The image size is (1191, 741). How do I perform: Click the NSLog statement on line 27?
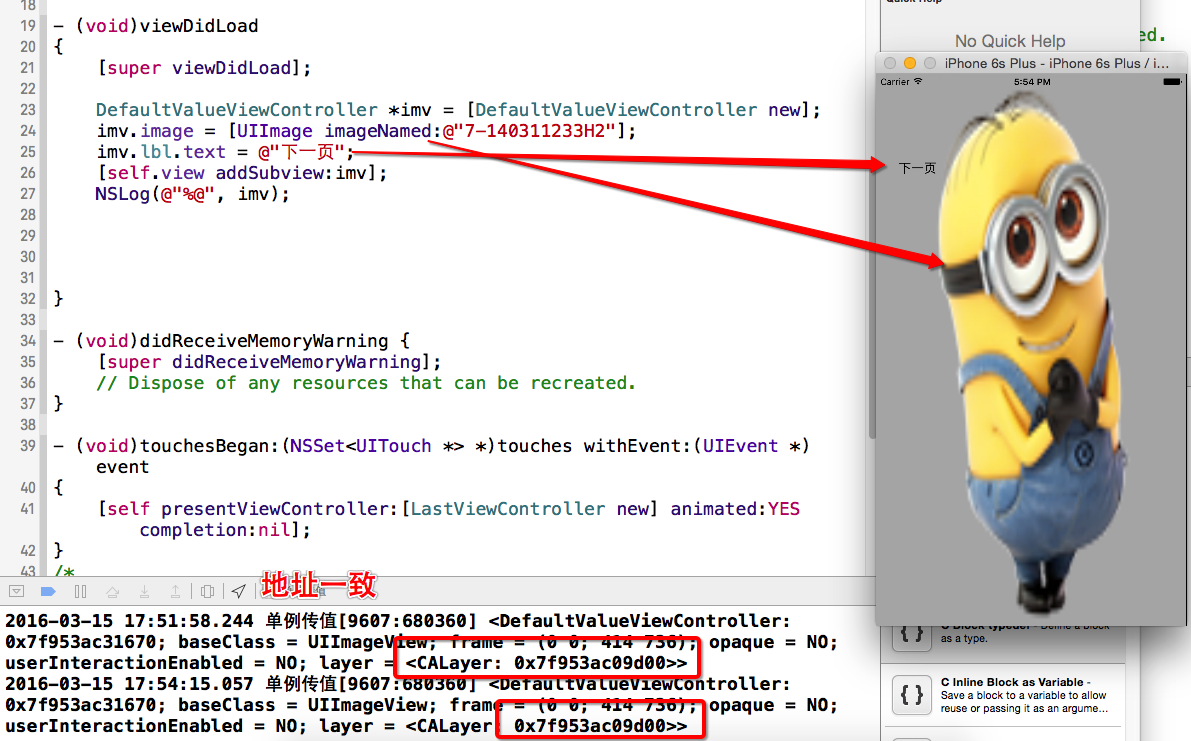pyautogui.click(x=192, y=194)
